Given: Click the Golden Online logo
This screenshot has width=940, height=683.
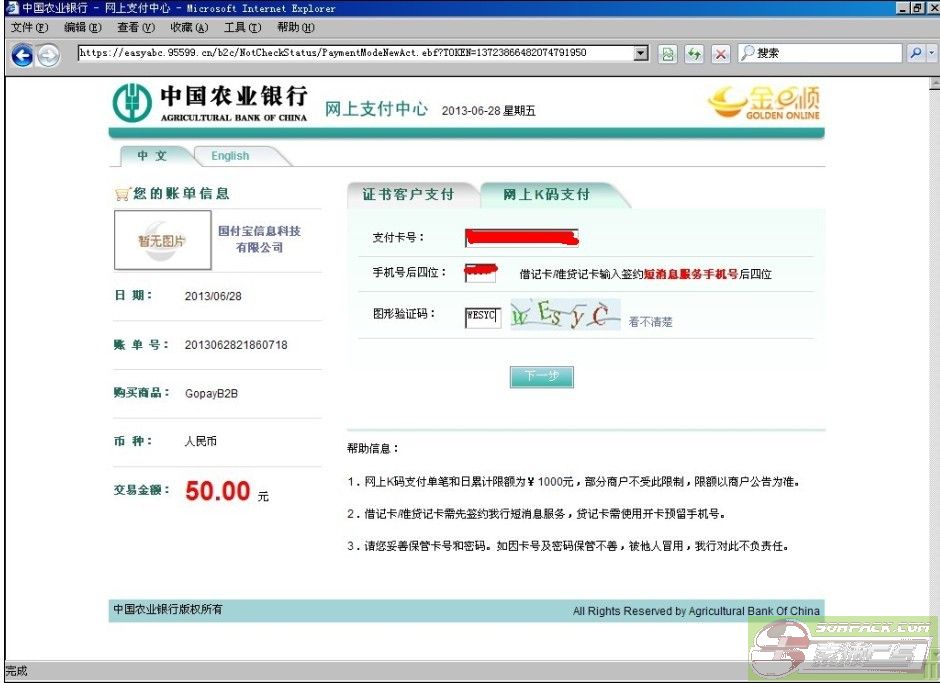Looking at the screenshot, I should 765,103.
